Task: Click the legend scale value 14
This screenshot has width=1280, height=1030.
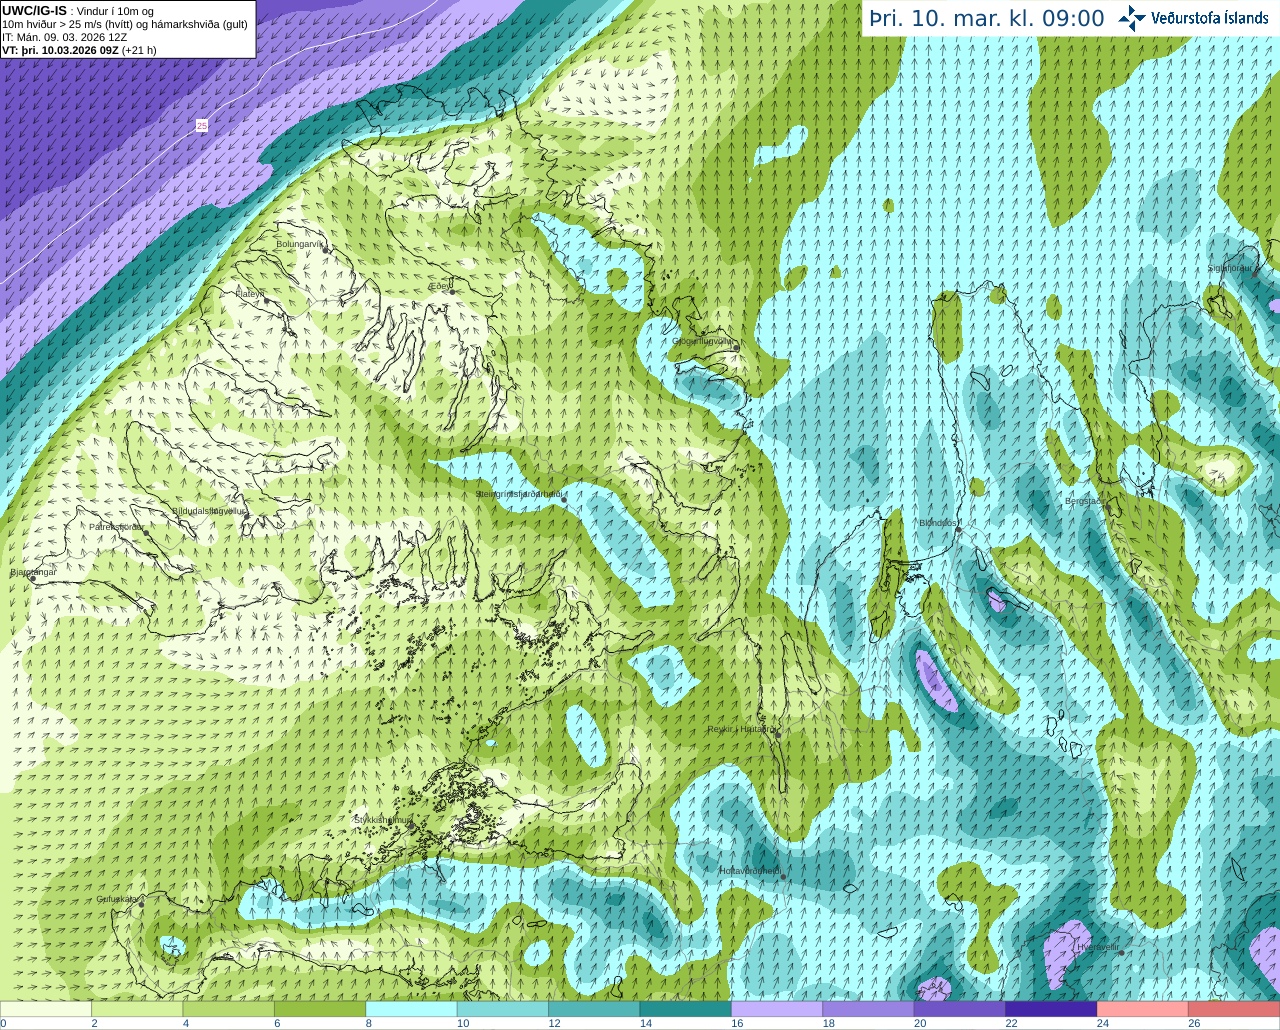Action: [646, 1023]
